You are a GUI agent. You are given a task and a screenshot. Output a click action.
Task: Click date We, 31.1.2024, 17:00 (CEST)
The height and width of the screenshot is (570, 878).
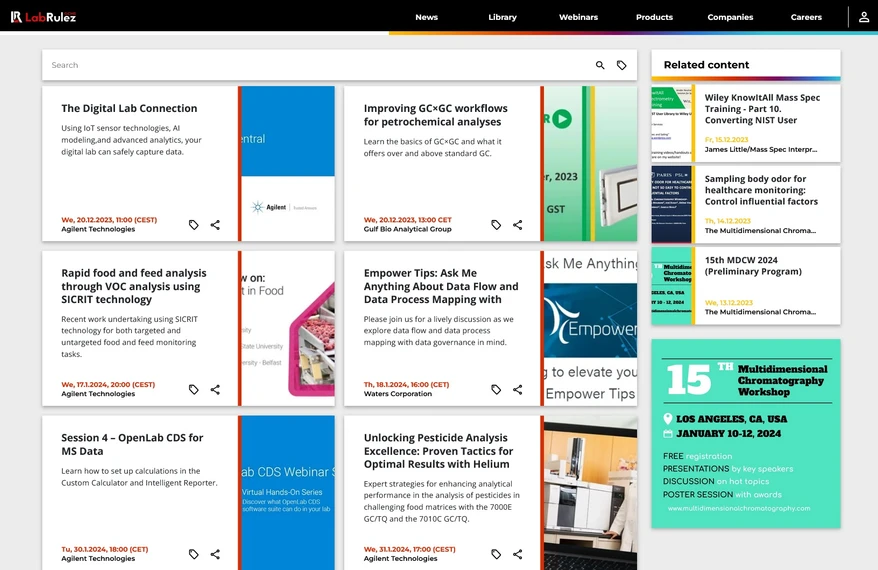[409, 549]
